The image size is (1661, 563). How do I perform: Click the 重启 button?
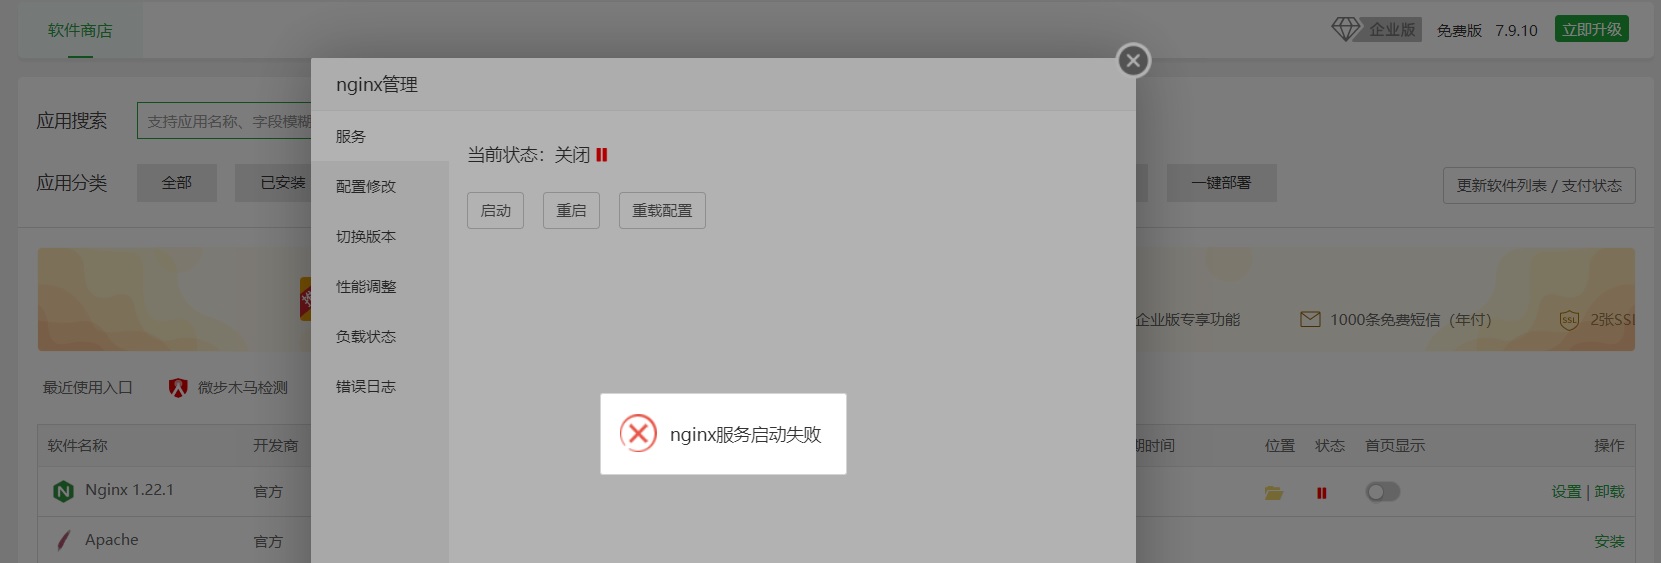[x=571, y=211]
